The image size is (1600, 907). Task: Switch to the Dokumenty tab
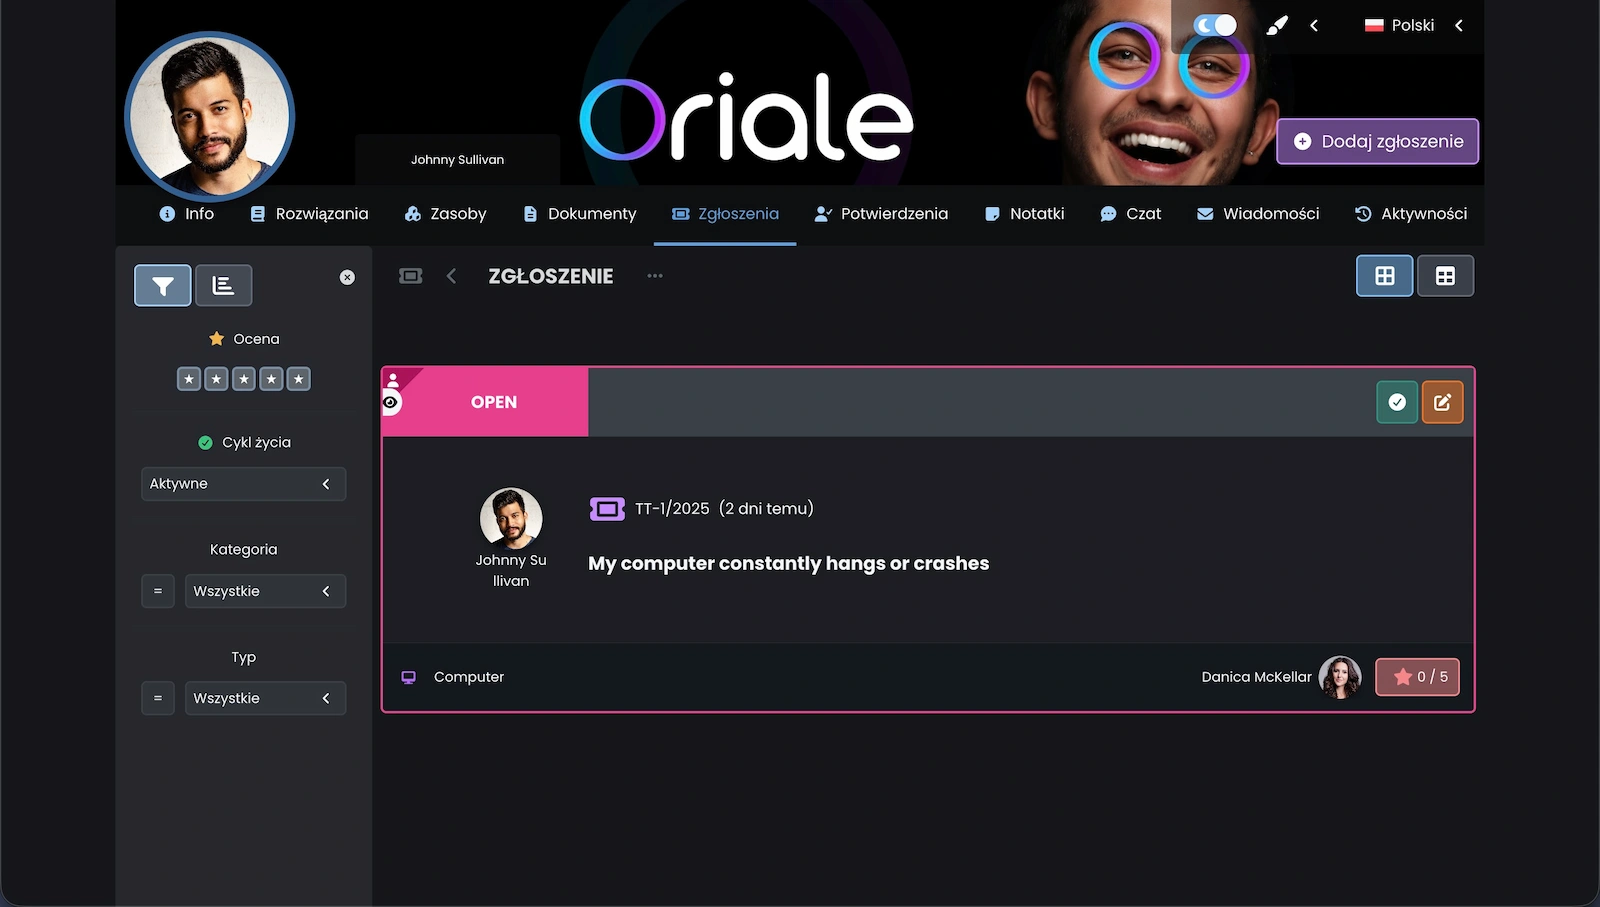[580, 214]
